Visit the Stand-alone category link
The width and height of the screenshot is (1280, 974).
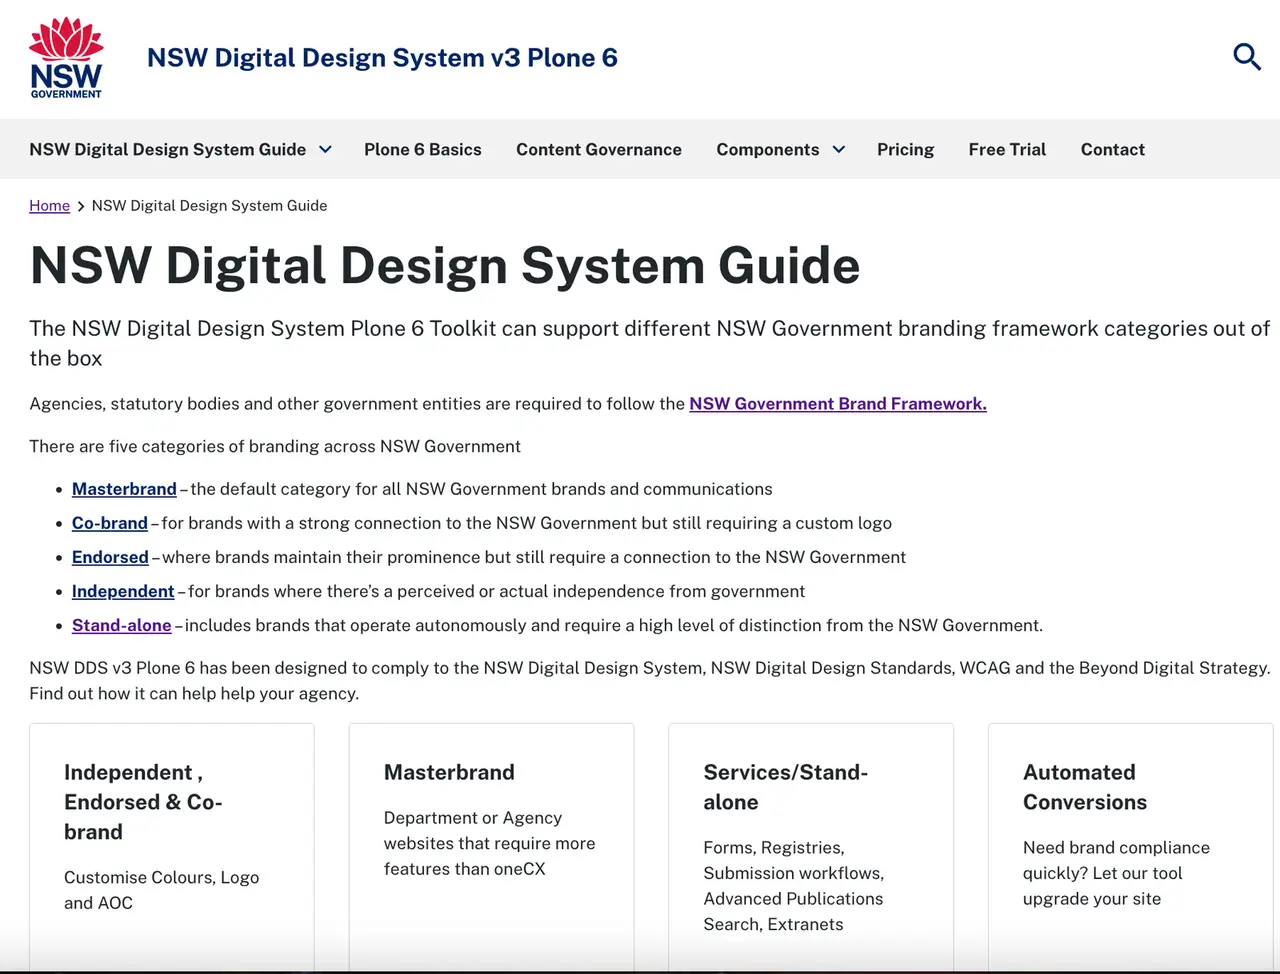[x=122, y=625]
